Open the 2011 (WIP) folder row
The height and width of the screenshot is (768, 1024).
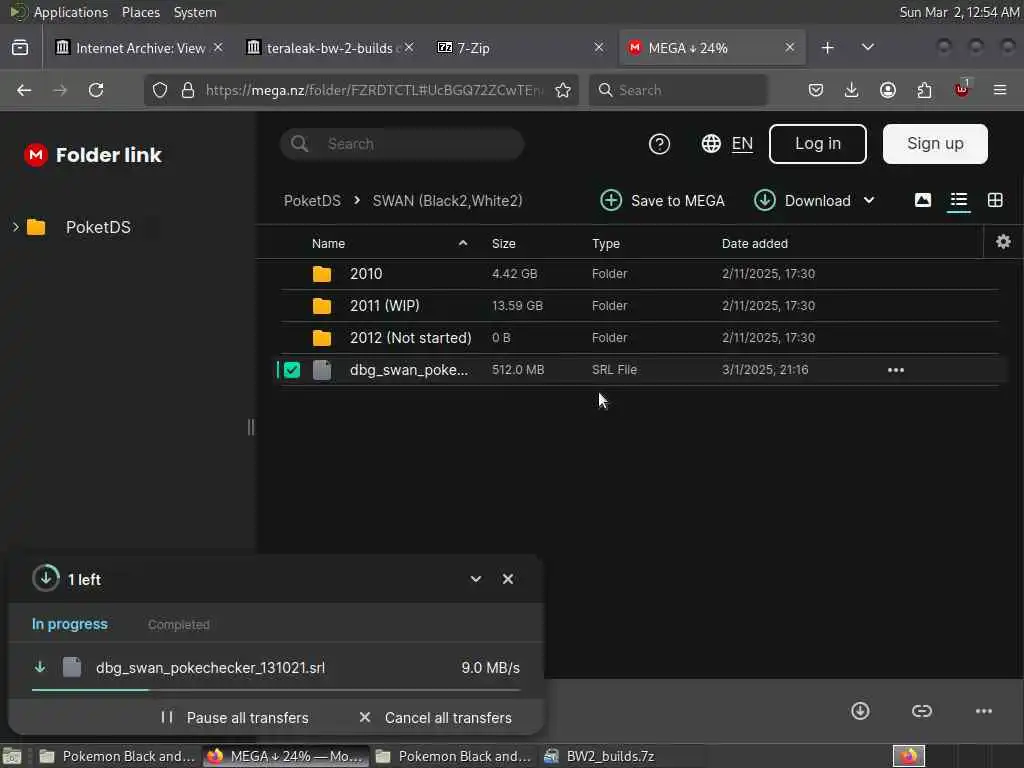[x=640, y=306]
